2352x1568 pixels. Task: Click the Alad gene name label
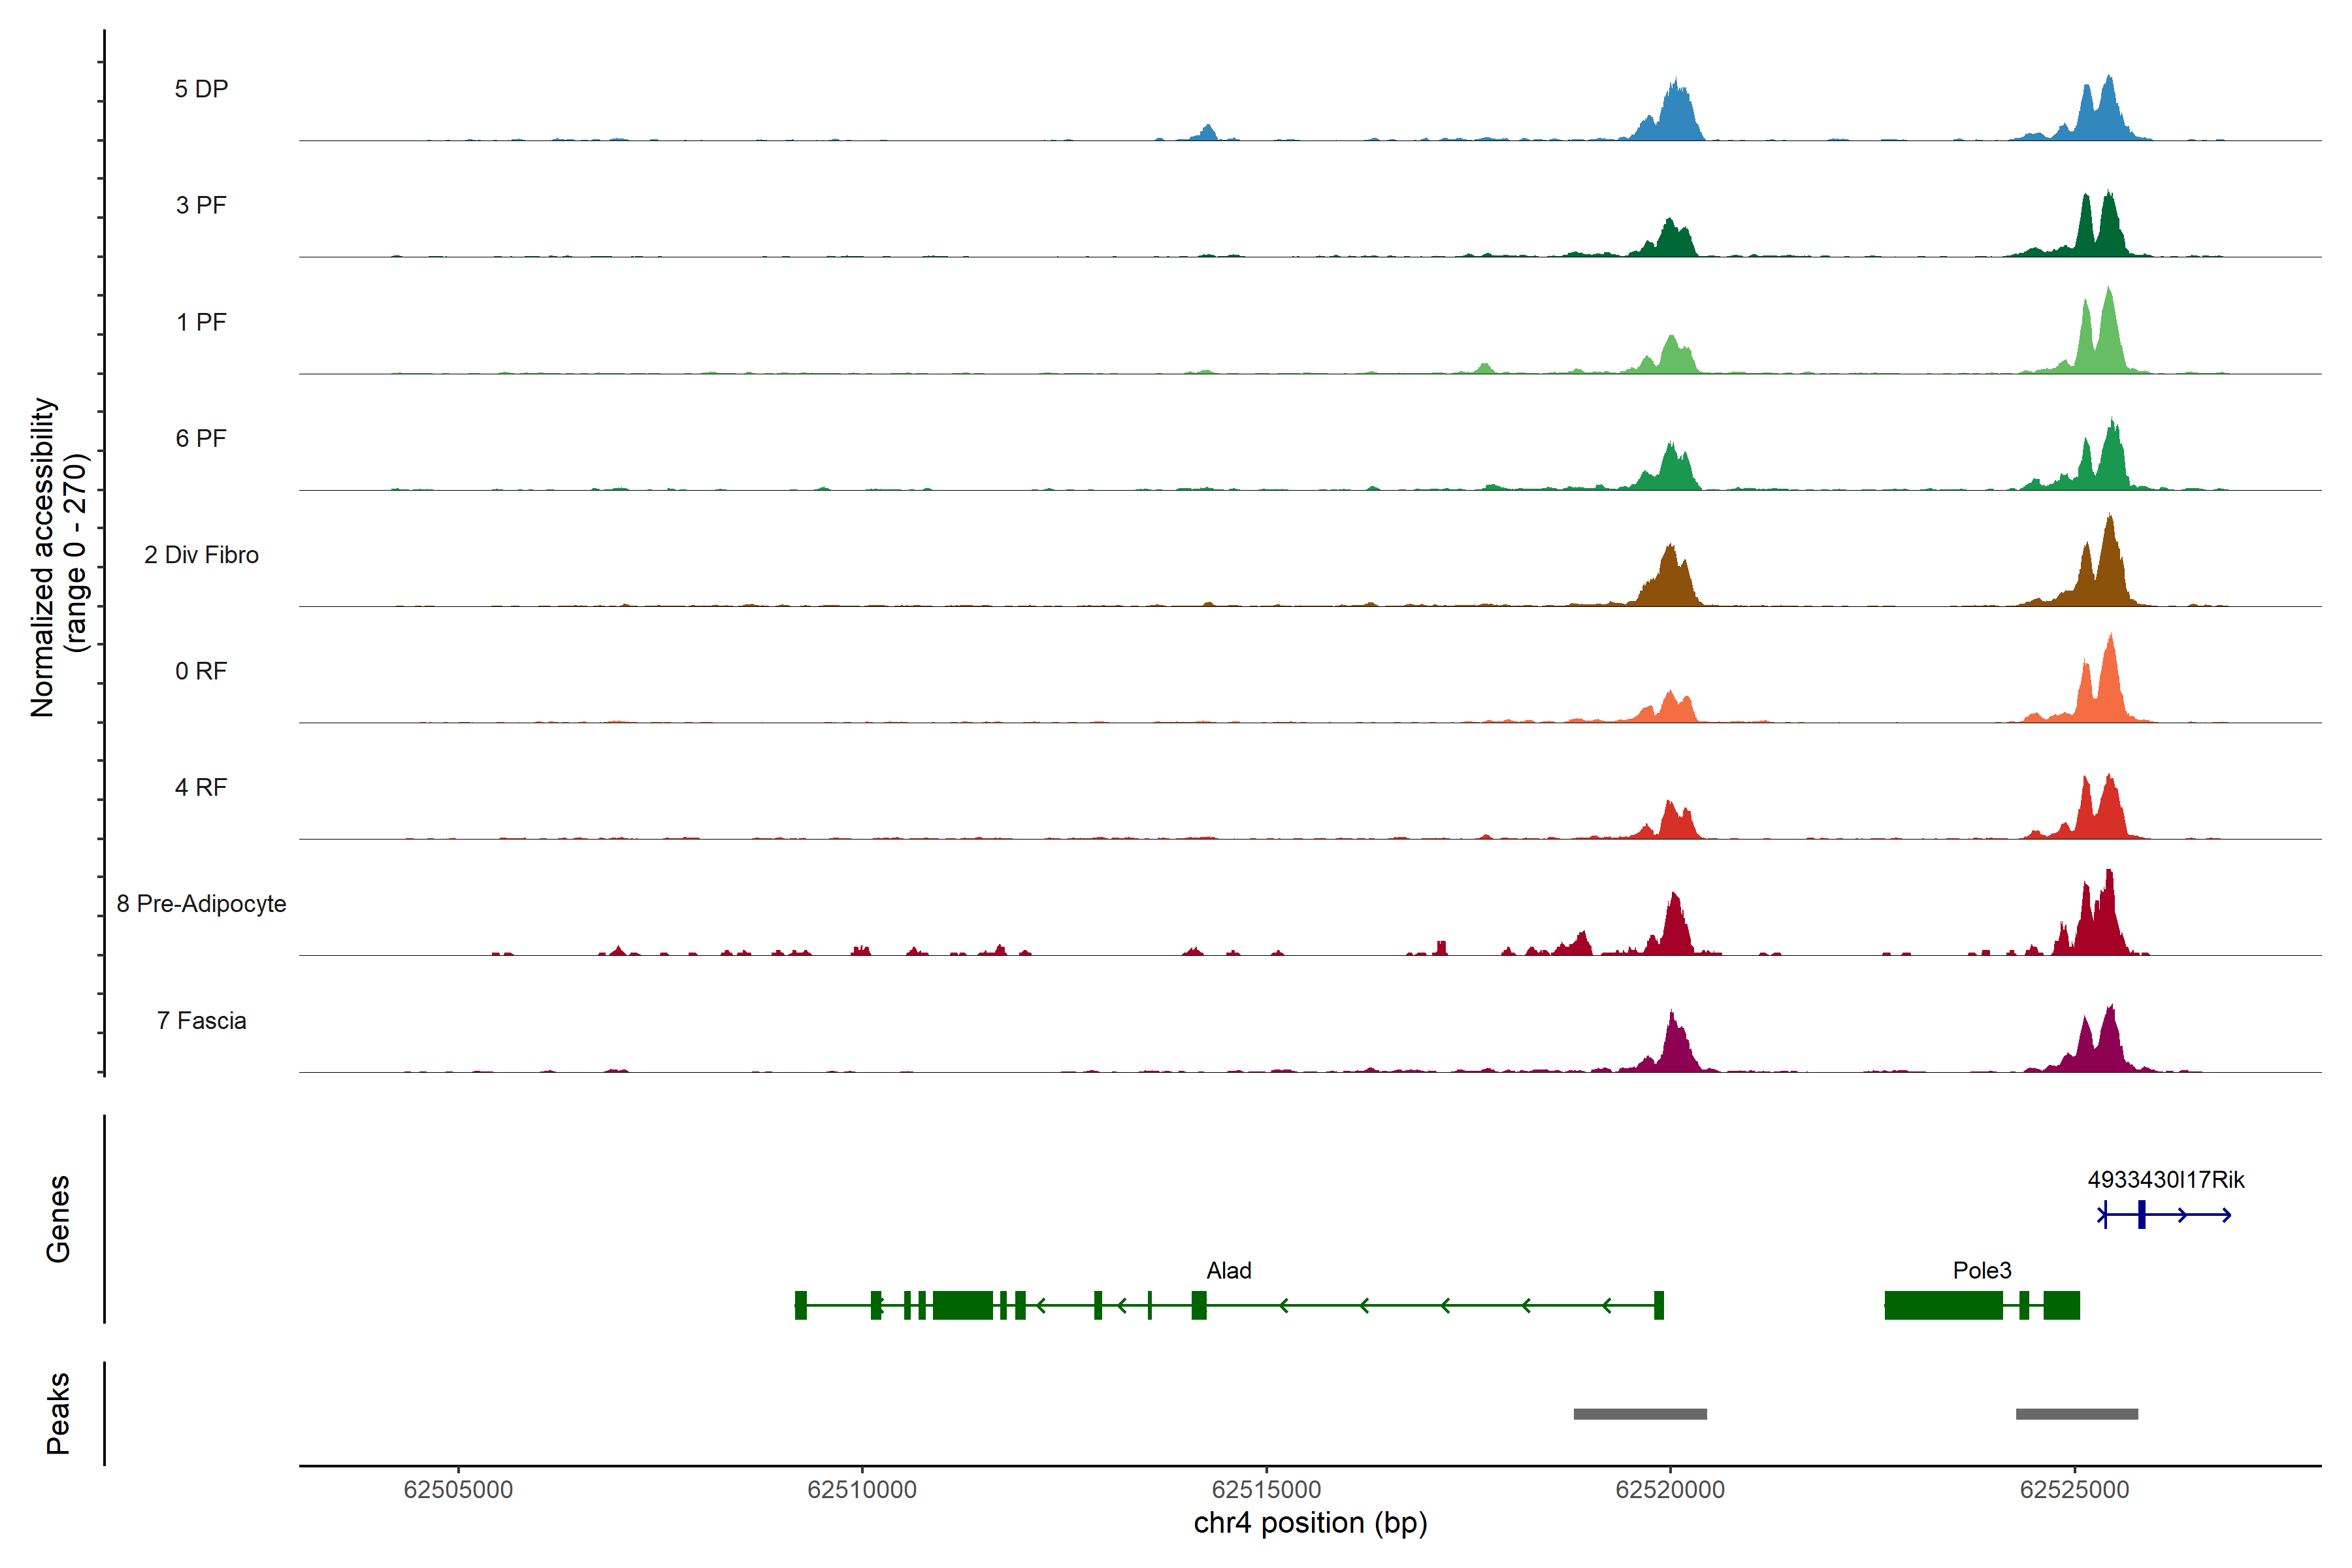click(x=1228, y=1271)
